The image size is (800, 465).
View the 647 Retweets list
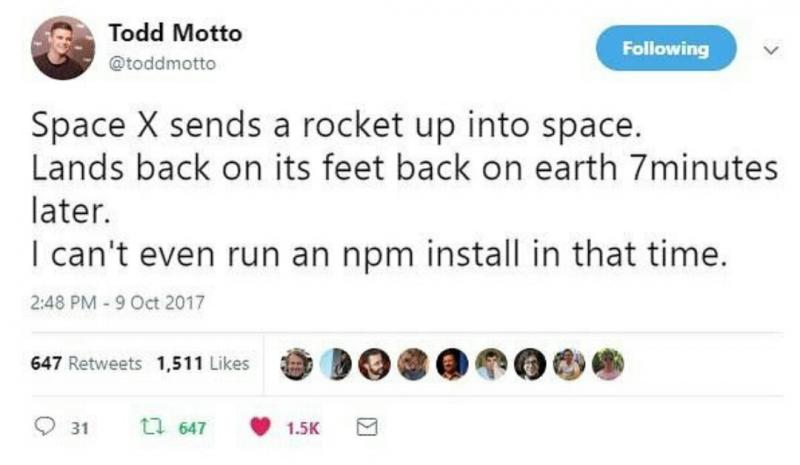coord(87,364)
